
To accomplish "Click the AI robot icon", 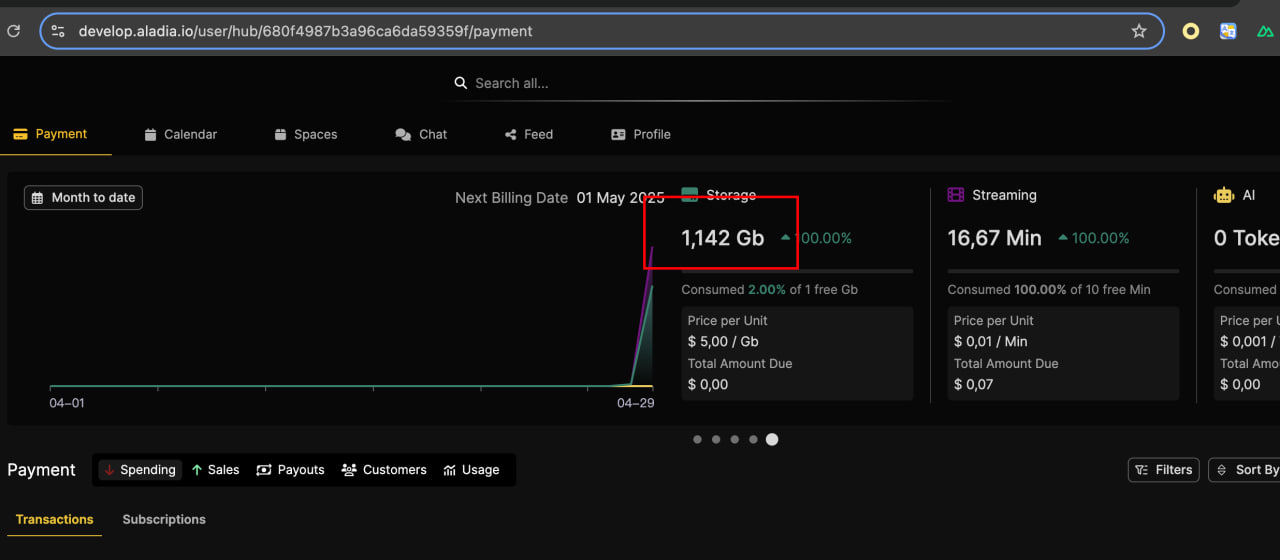I will [1224, 195].
